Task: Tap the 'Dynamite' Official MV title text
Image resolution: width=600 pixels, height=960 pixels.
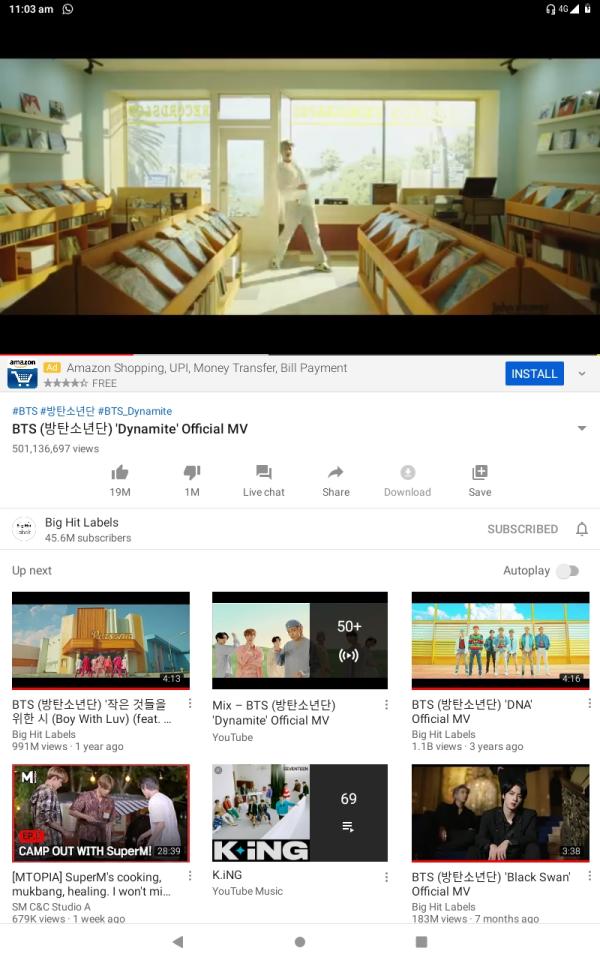Action: click(x=130, y=429)
